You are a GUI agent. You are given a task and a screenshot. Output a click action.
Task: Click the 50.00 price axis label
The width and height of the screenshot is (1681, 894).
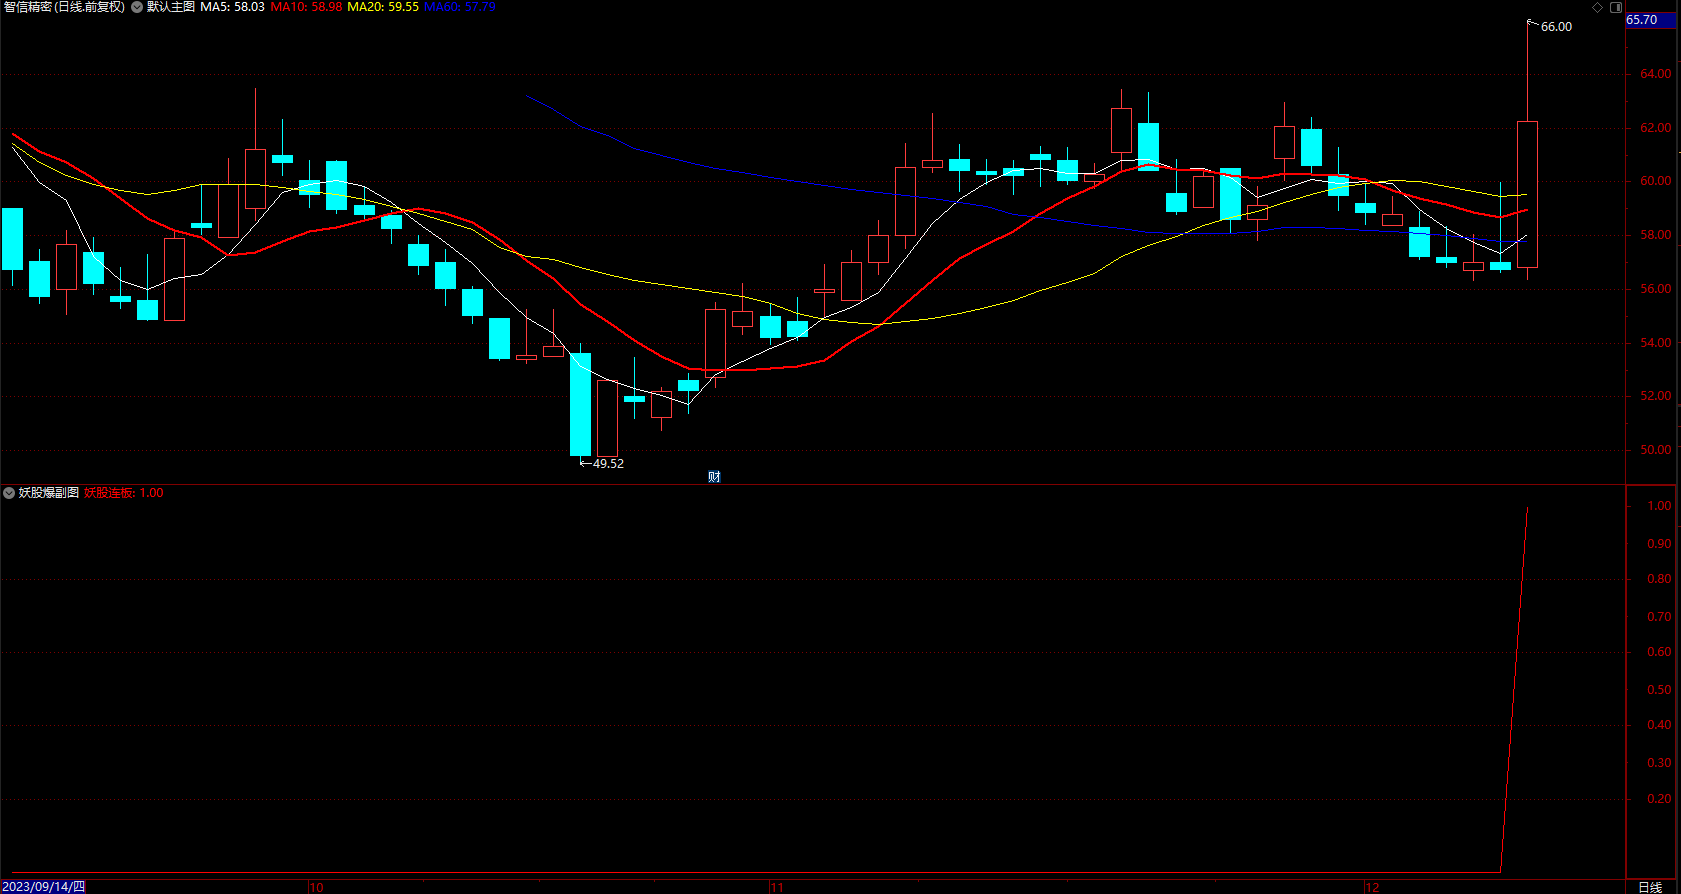coord(1655,450)
